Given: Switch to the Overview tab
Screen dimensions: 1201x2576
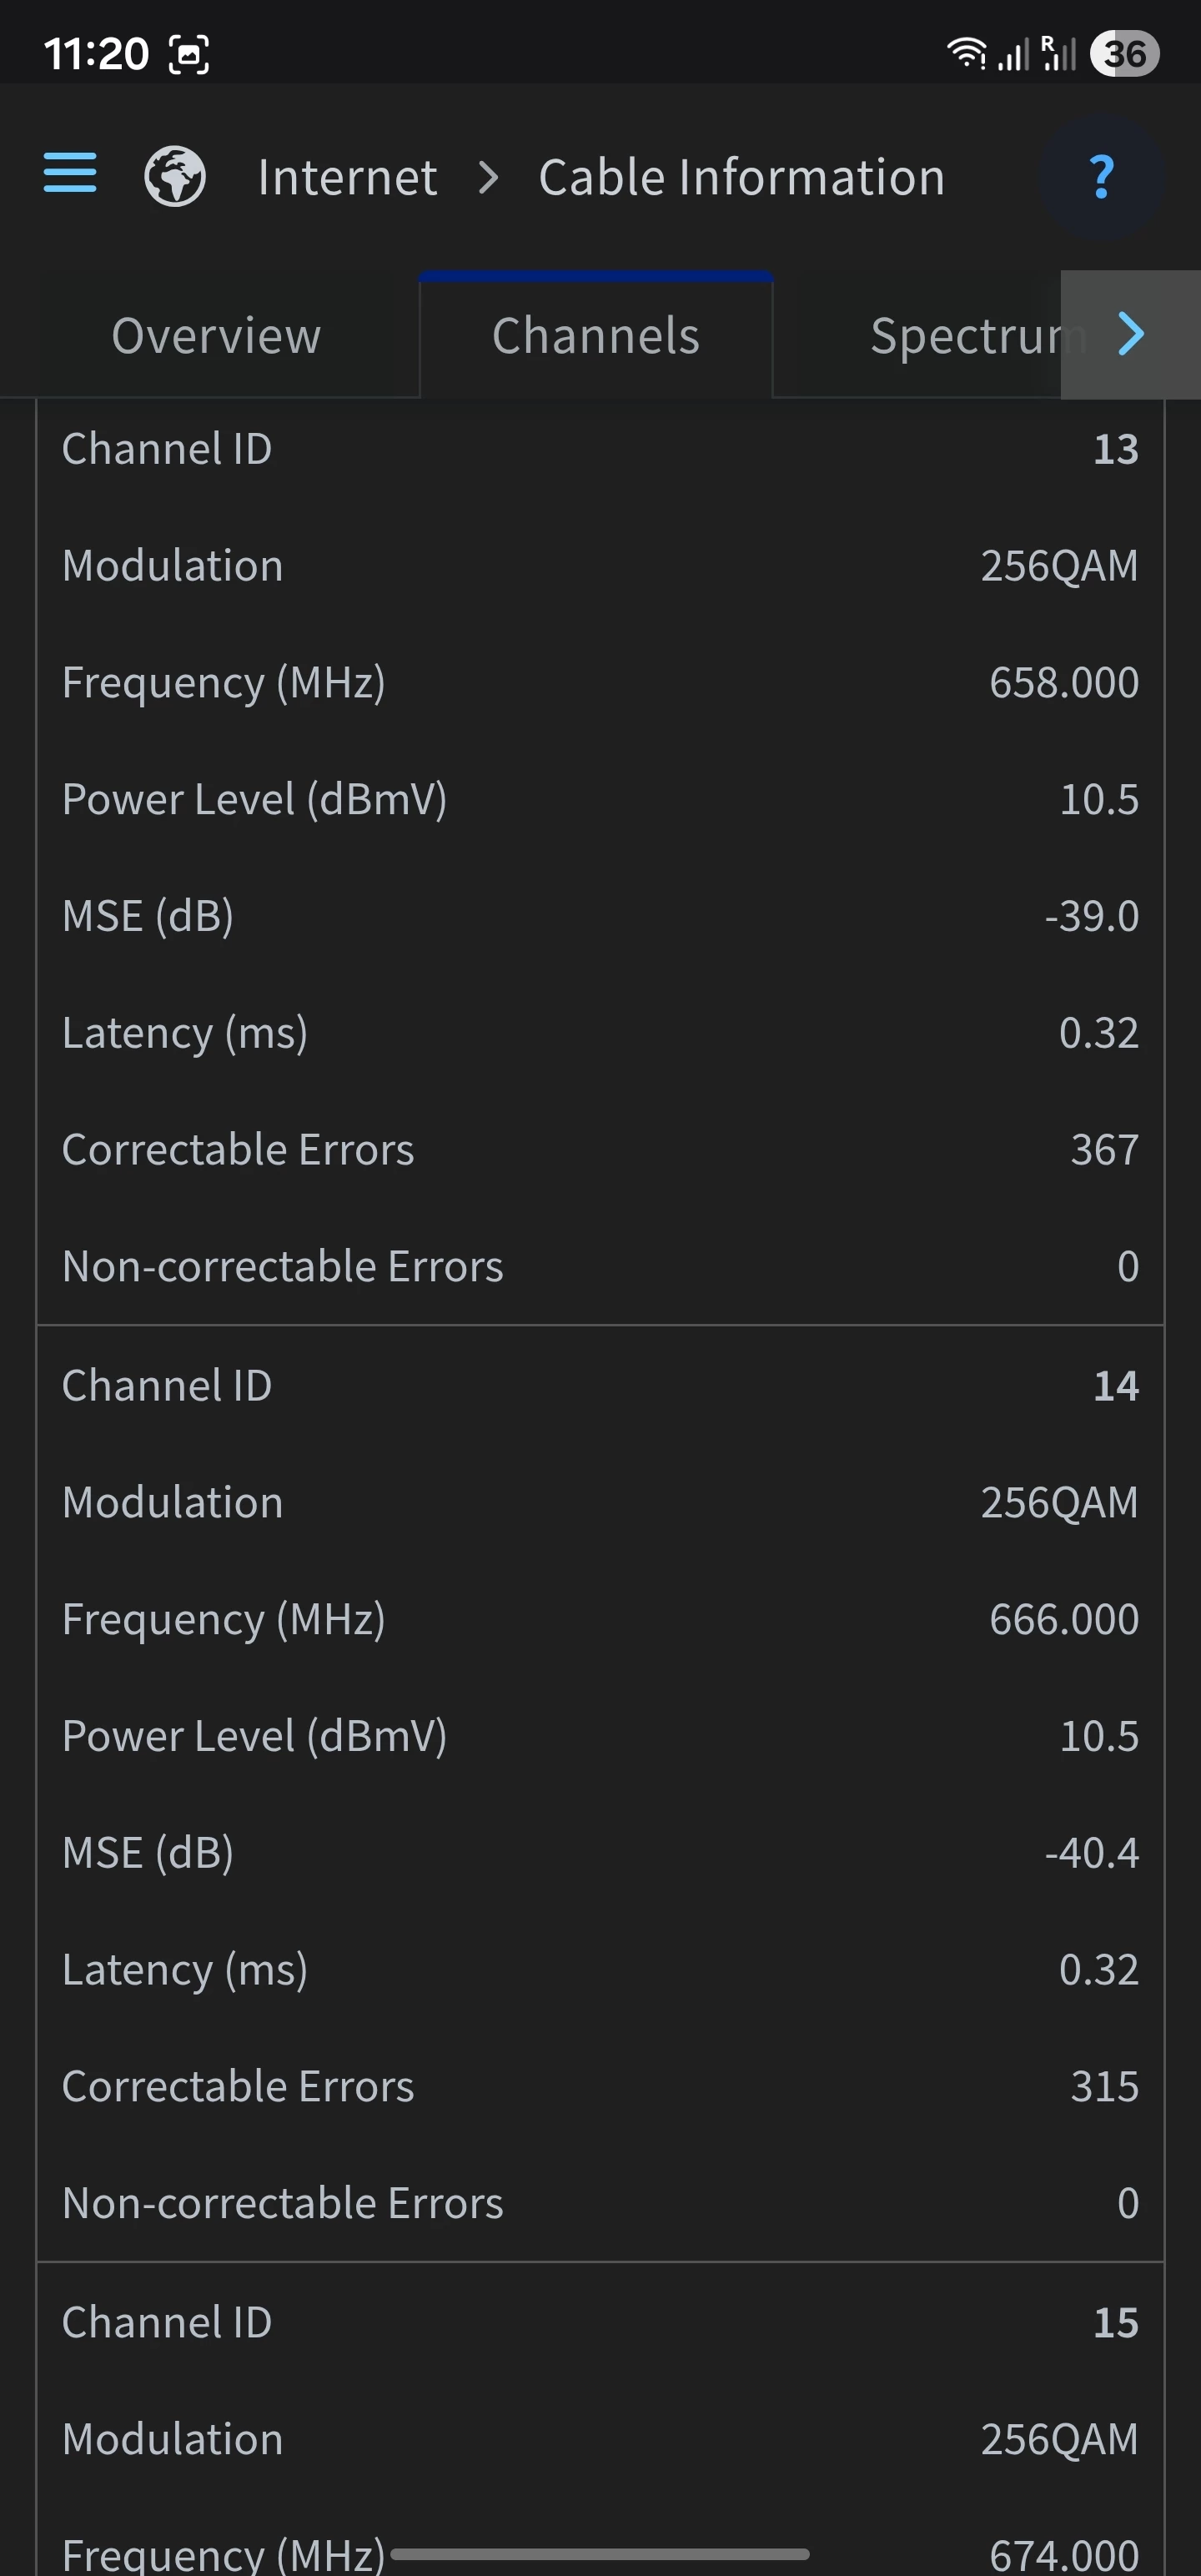Looking at the screenshot, I should [x=216, y=336].
